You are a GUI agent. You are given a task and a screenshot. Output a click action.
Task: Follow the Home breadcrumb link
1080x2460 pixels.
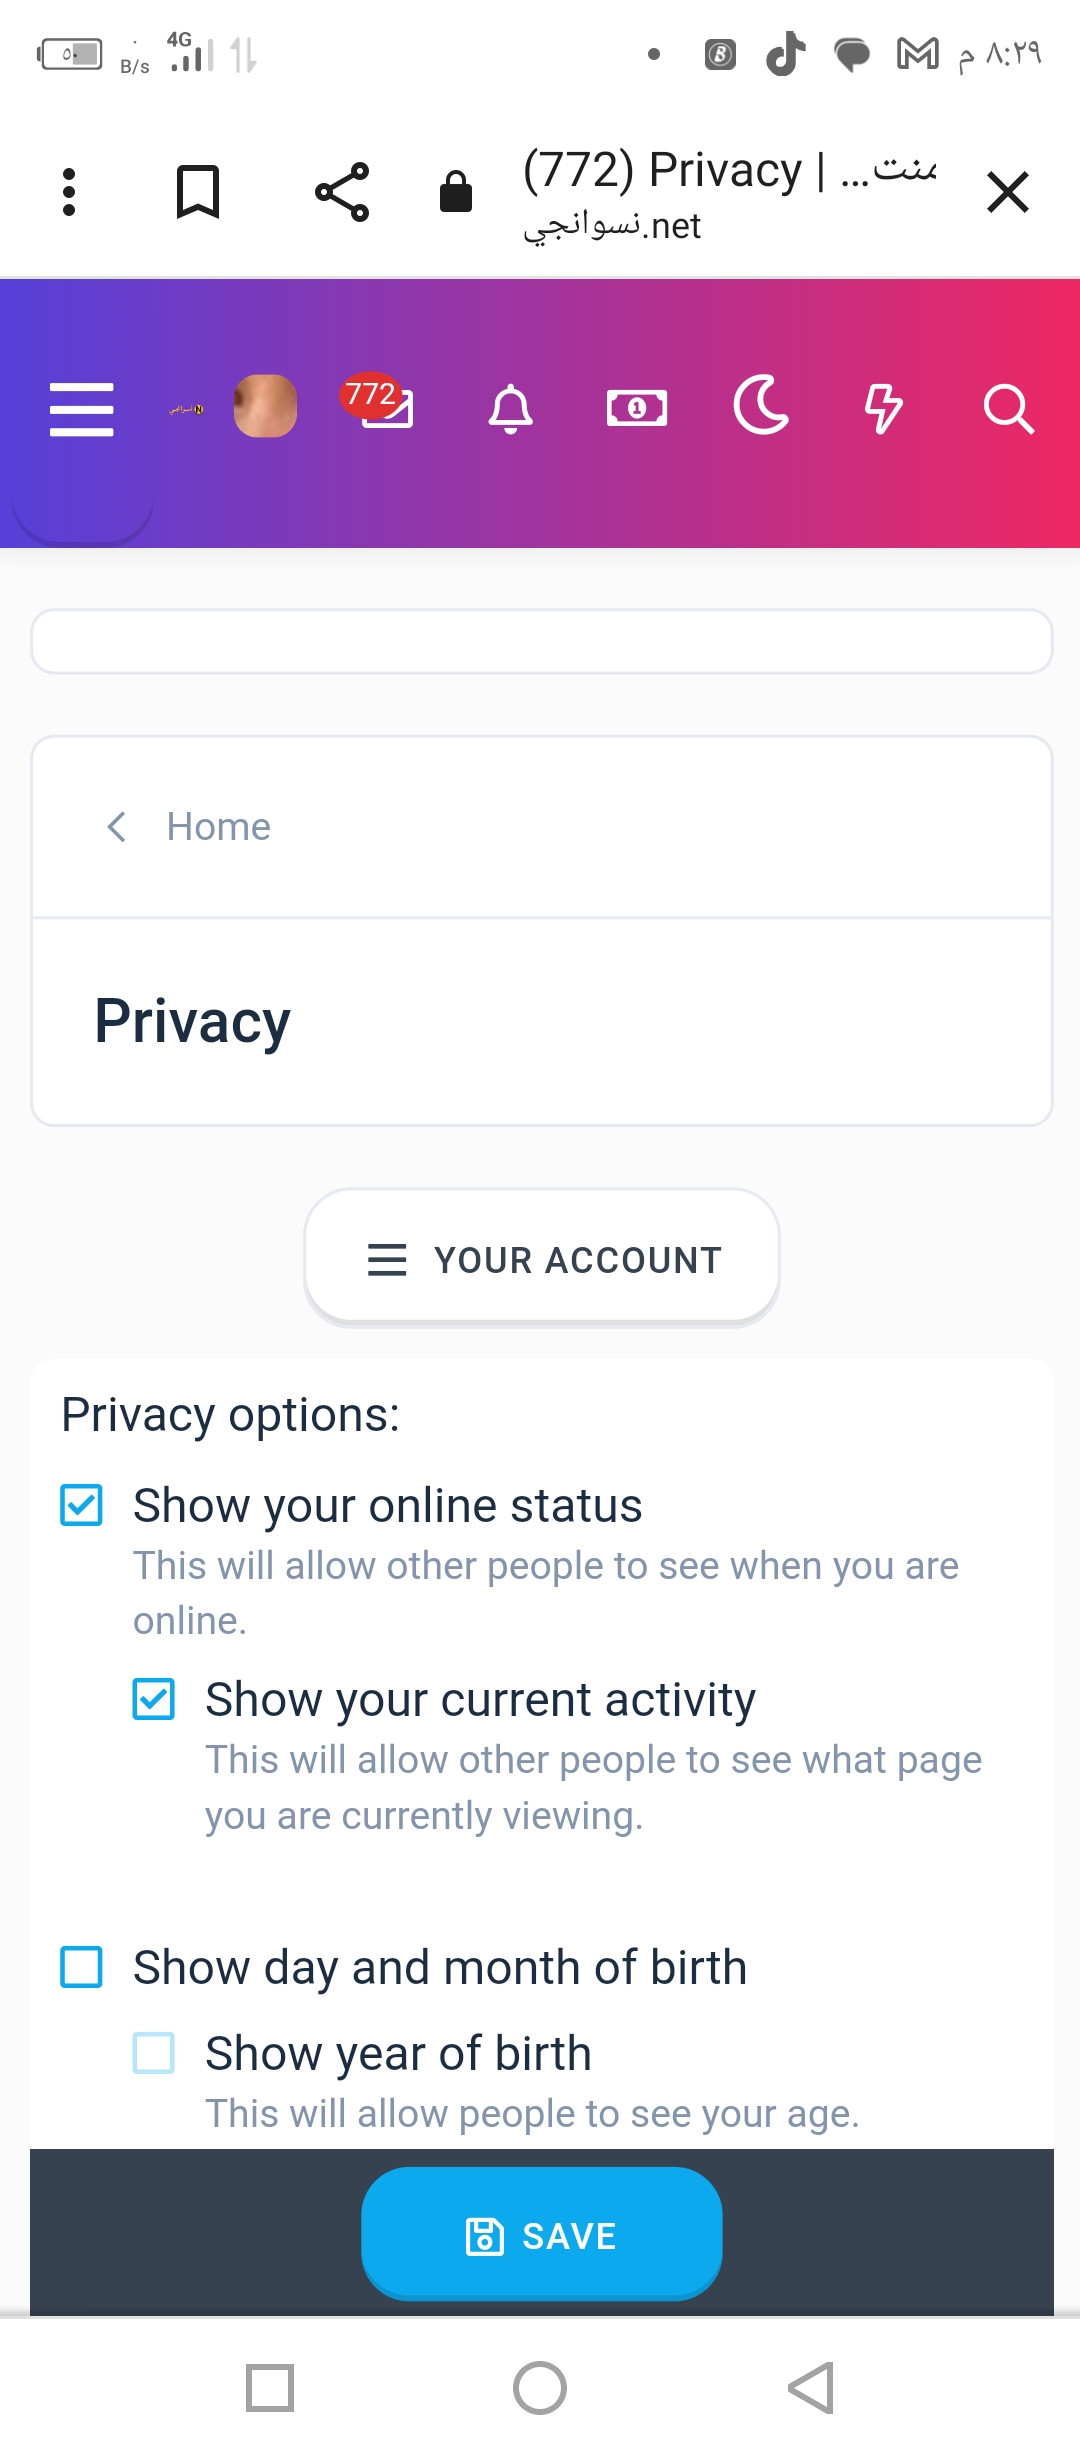click(218, 827)
